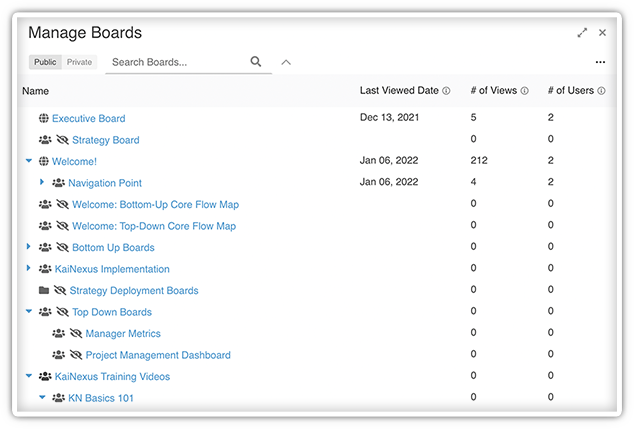Open the Manager Metrics link
The image size is (634, 429).
click(x=123, y=333)
